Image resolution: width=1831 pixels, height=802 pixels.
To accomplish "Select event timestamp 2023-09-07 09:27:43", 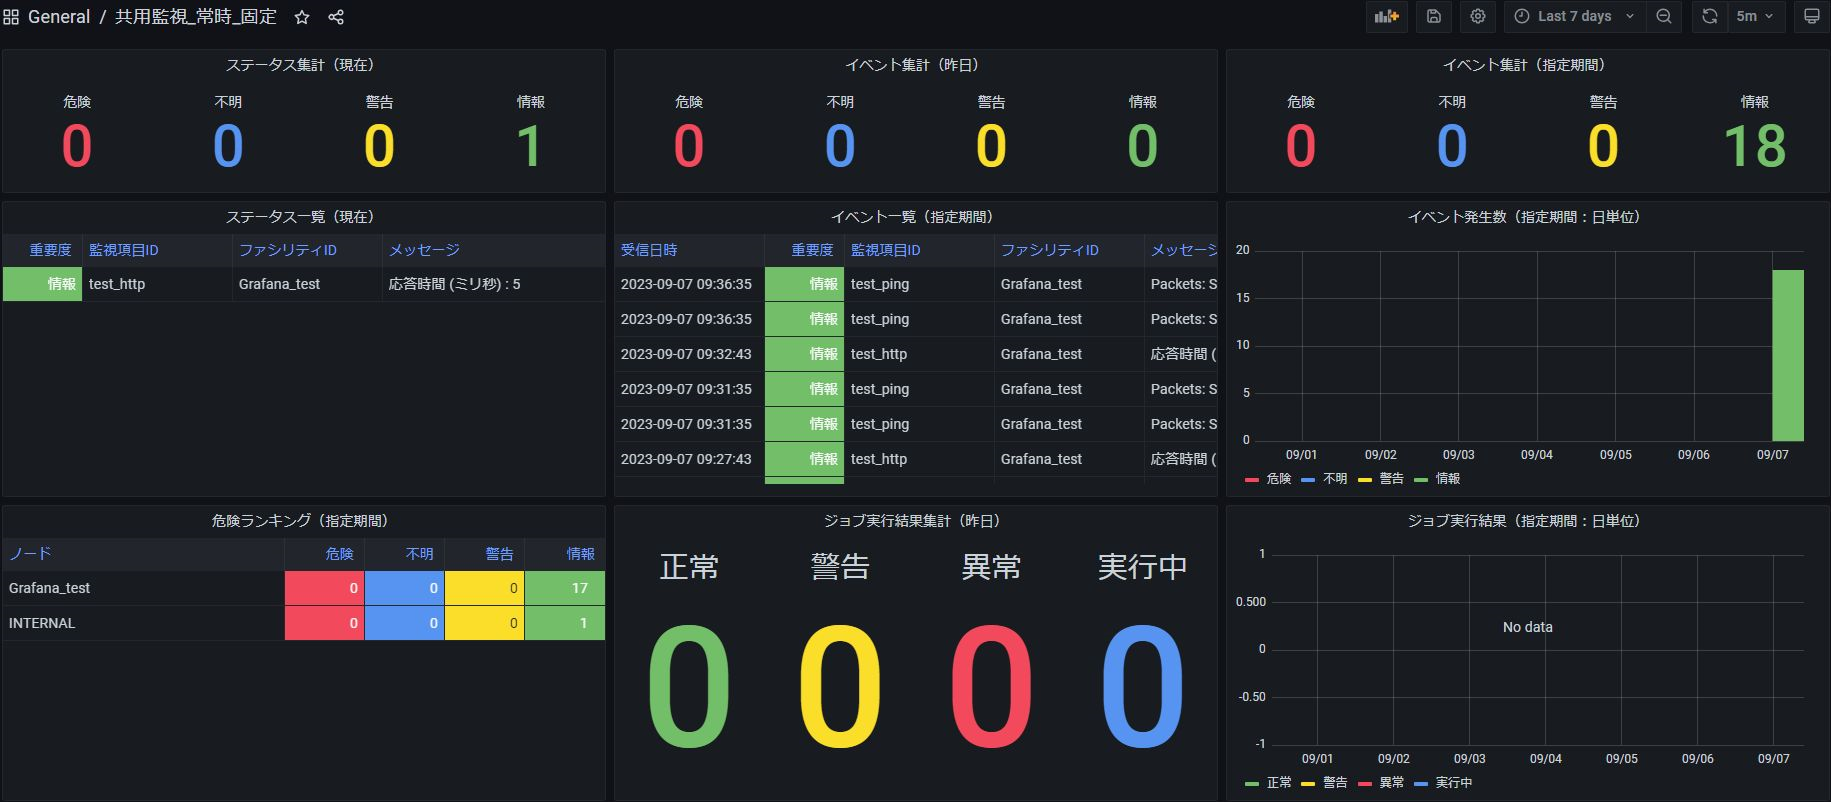I will (x=686, y=459).
